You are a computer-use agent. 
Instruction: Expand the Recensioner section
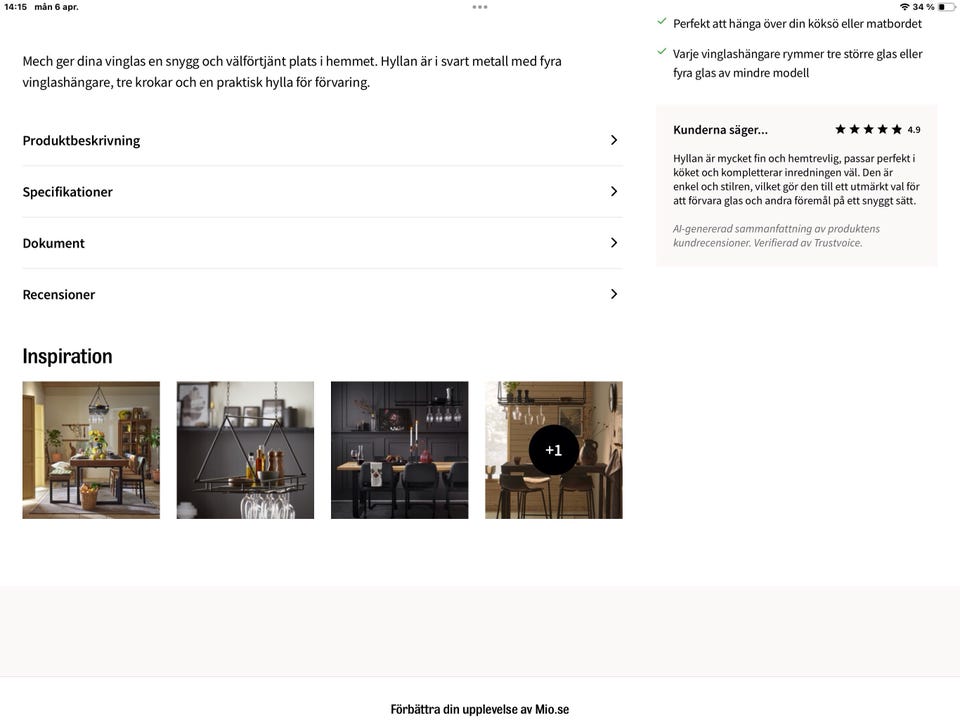614,294
